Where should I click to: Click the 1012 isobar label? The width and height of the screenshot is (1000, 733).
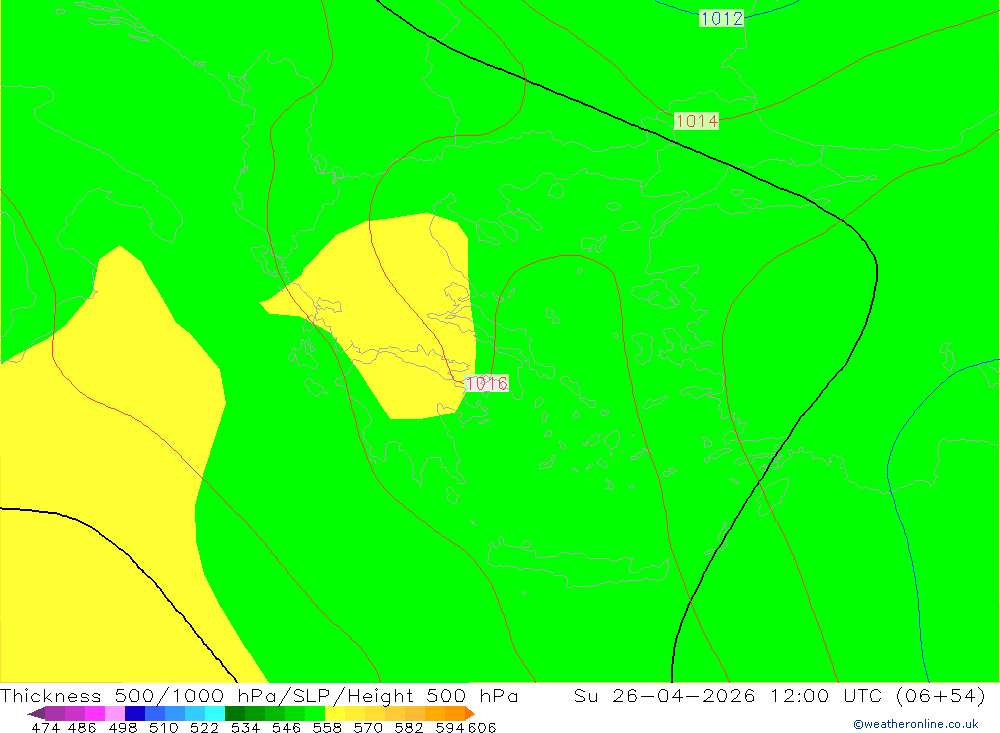721,18
